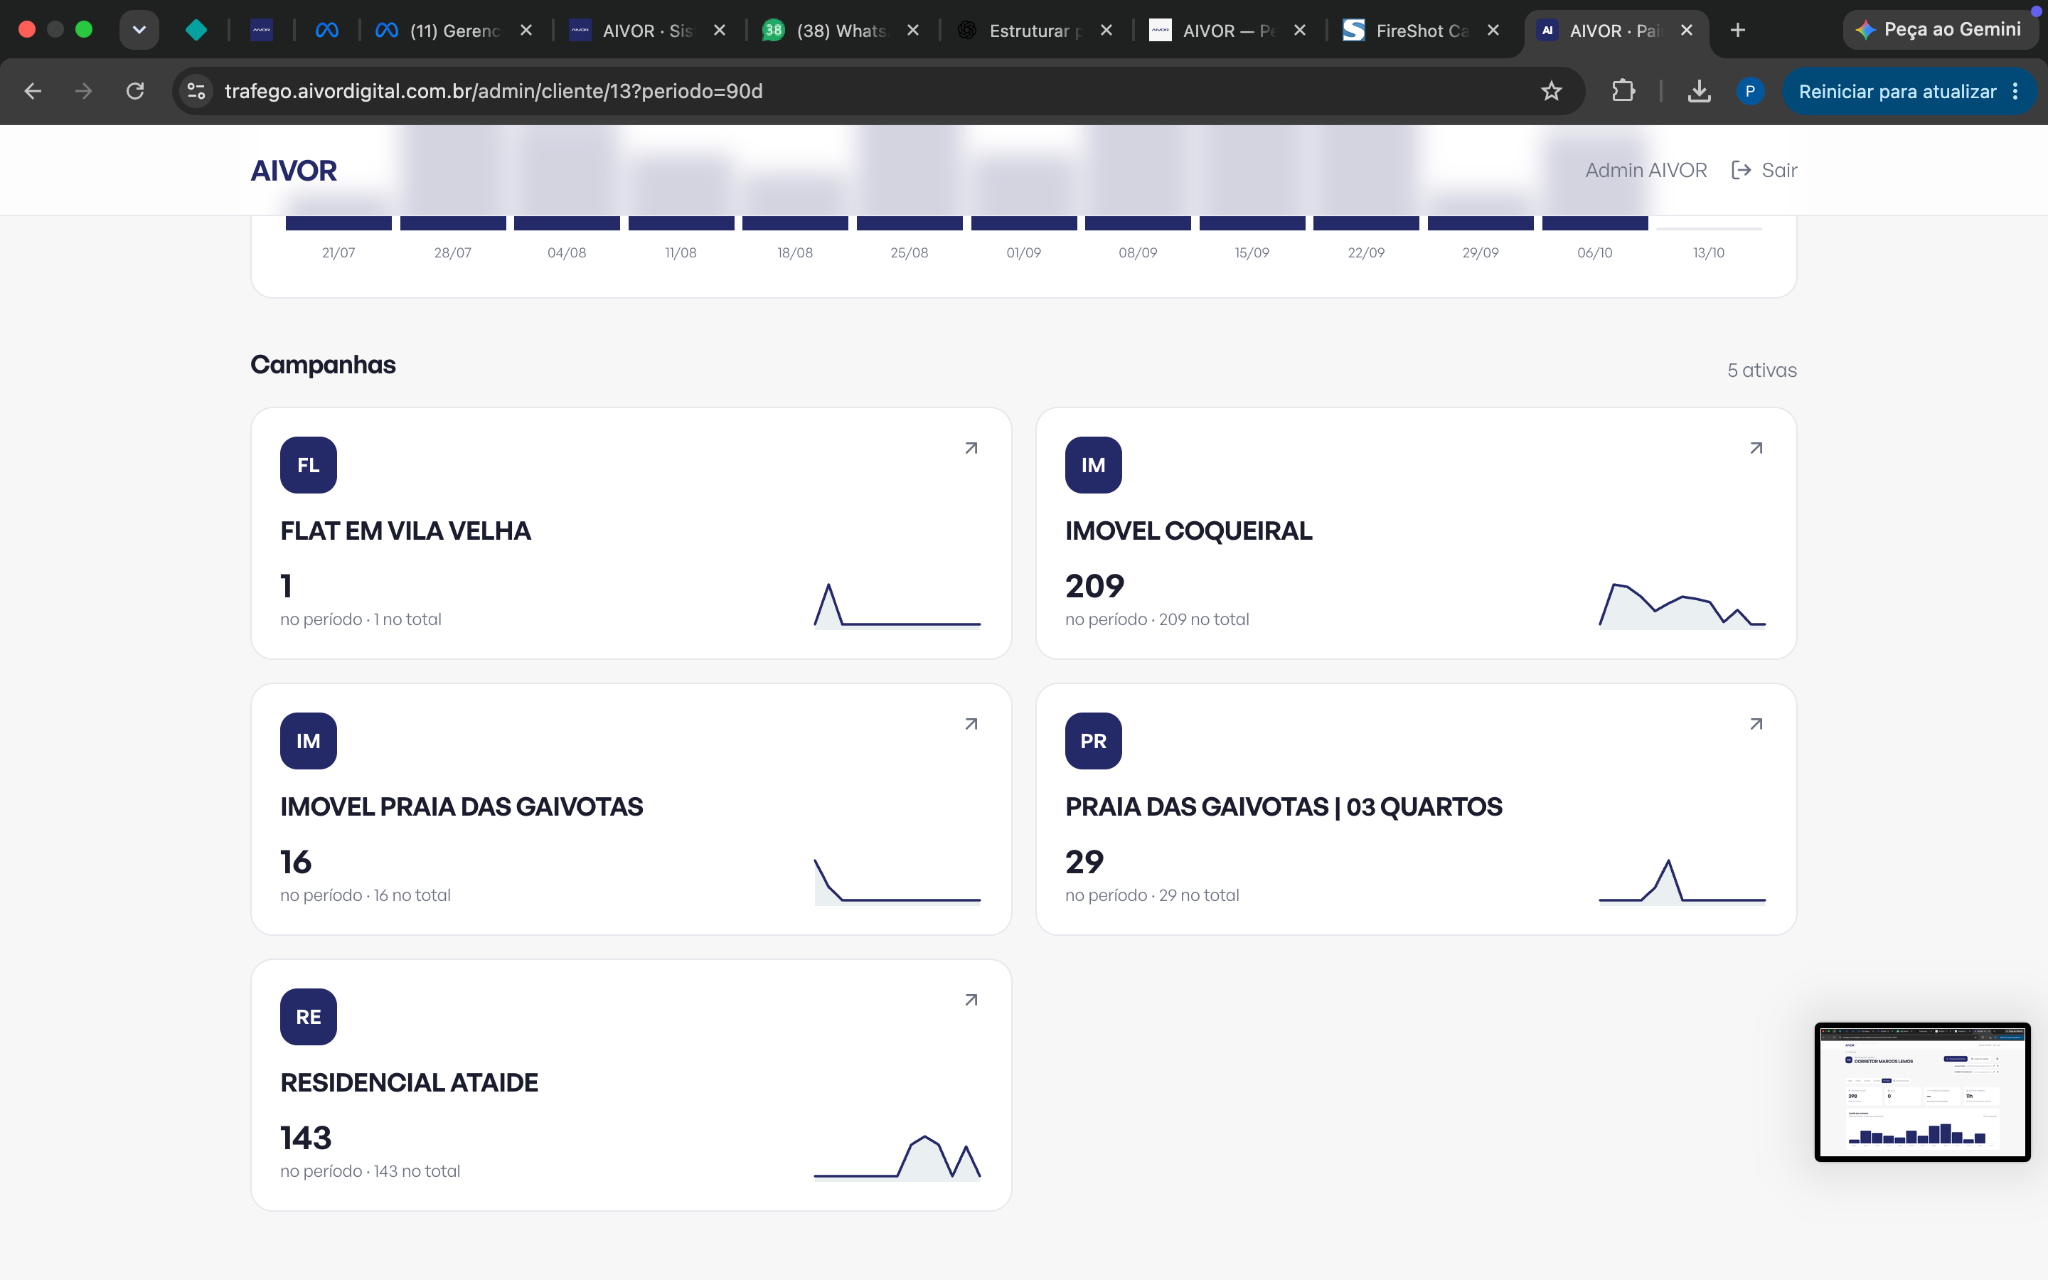Click the 5 ativas label
The image size is (2048, 1280).
click(1761, 370)
